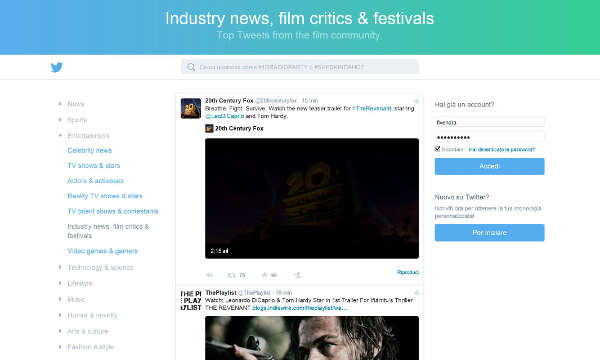
Task: Follow 20th Century Fox via person icon
Action: (297, 275)
